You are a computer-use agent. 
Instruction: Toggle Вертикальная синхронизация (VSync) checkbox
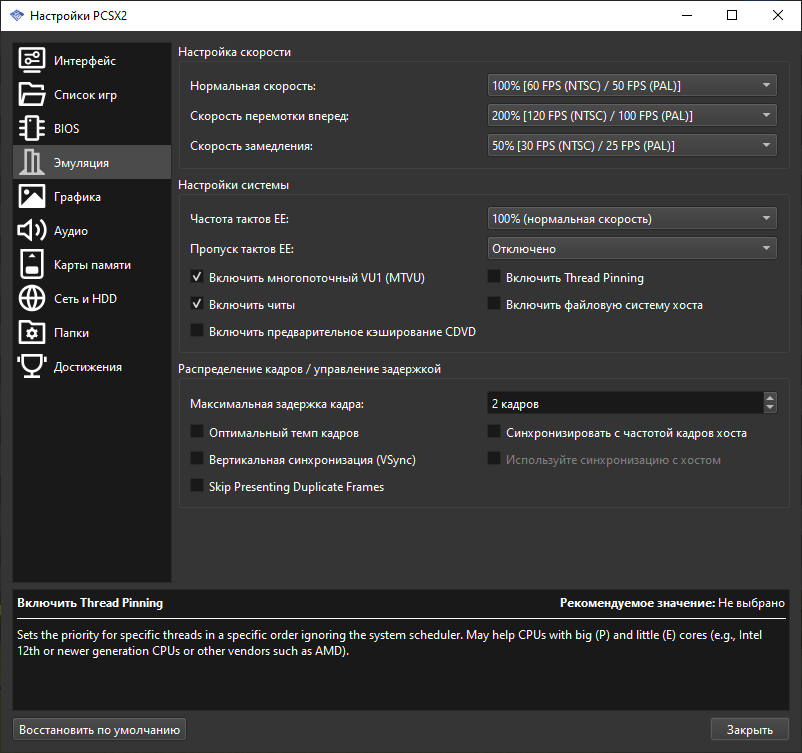pos(197,459)
